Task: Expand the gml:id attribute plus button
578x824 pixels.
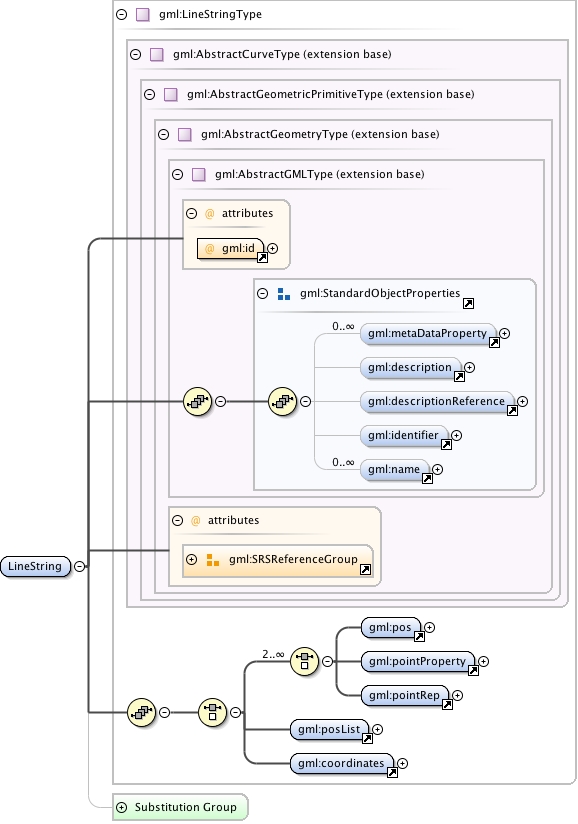Action: (272, 248)
